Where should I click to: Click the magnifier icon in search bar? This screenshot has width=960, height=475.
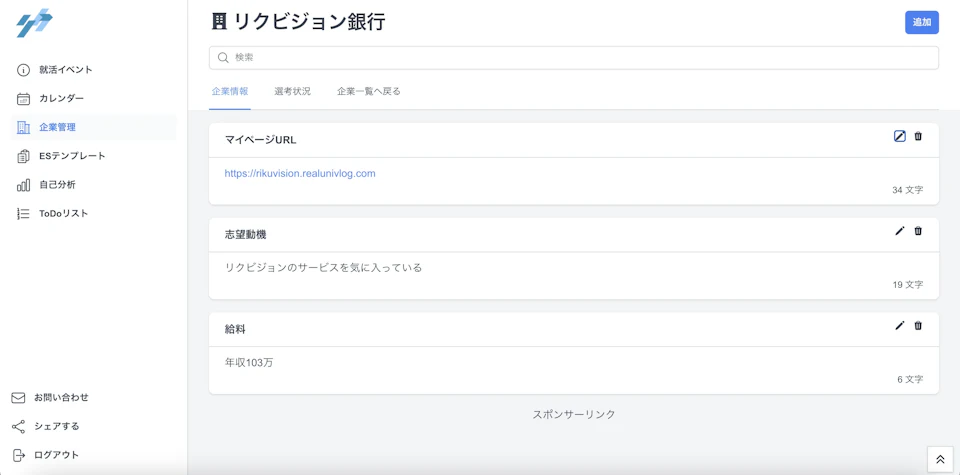point(223,58)
